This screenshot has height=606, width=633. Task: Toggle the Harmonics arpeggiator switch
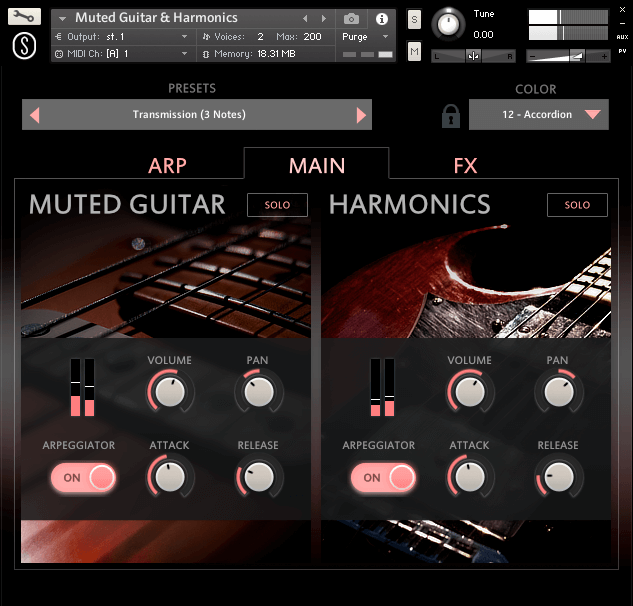pos(383,478)
